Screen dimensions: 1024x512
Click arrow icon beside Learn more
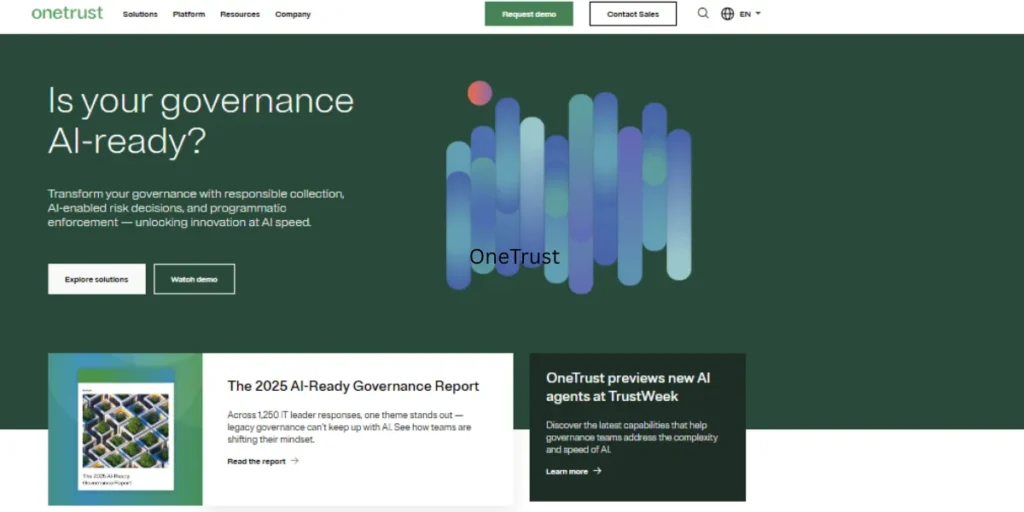tap(597, 470)
